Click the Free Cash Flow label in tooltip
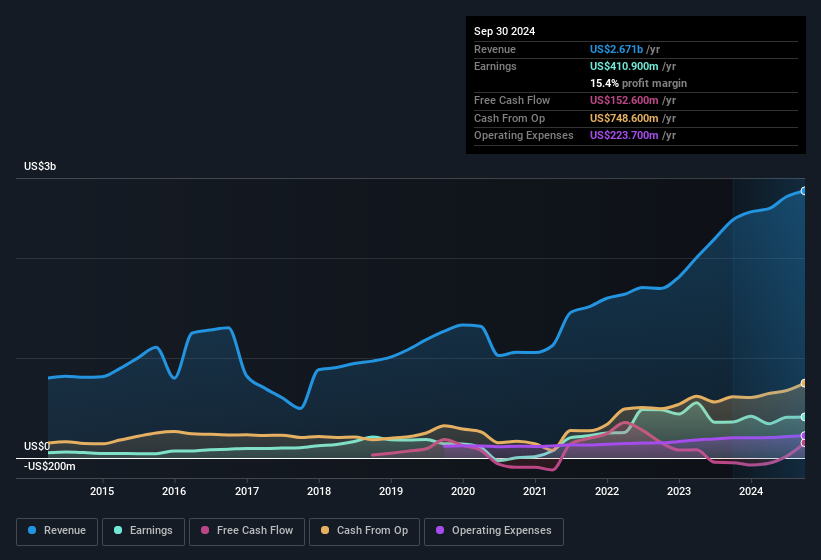Image resolution: width=821 pixels, height=560 pixels. [x=512, y=100]
